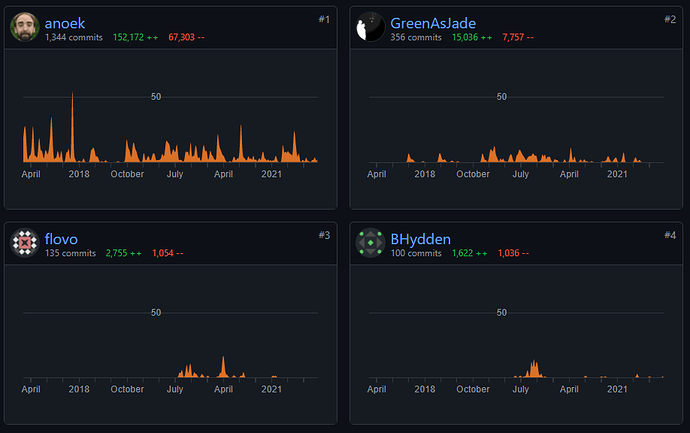The height and width of the screenshot is (433, 690).
Task: View anoek's 1,344 commits
Action: pyautogui.click(x=74, y=37)
